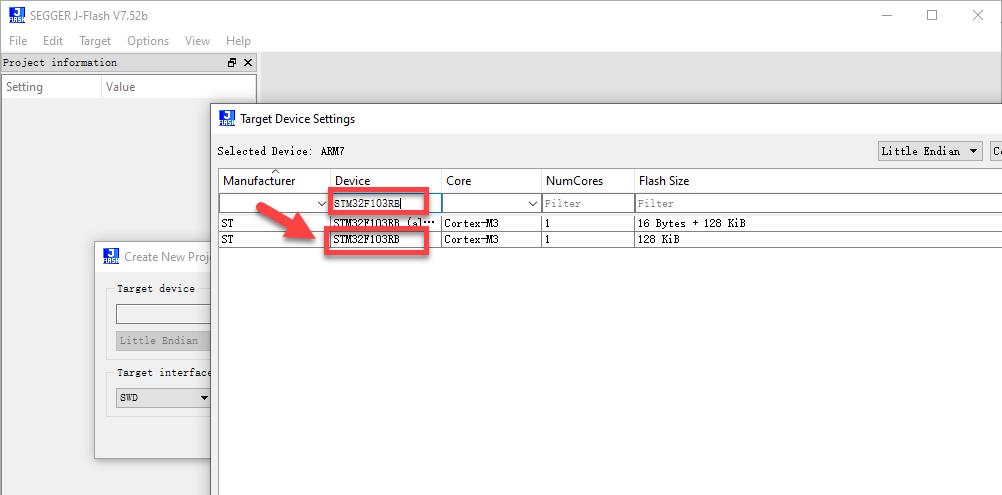
Task: Sort by the NumCores column header
Action: [588, 181]
